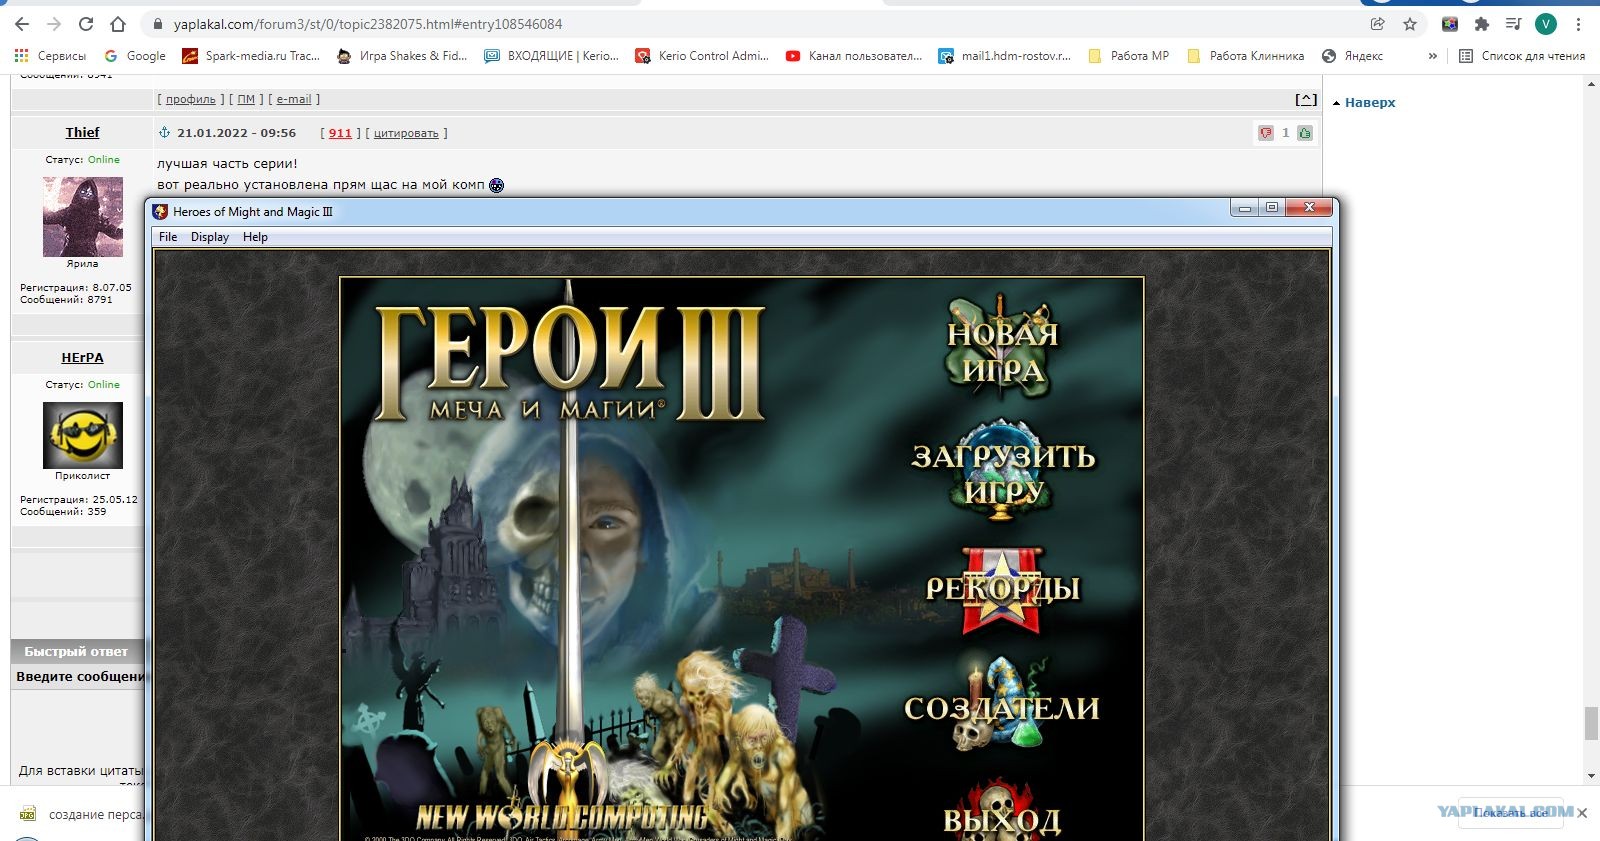1600x841 pixels.
Task: Open Thief's avatar image
Action: pos(83,217)
